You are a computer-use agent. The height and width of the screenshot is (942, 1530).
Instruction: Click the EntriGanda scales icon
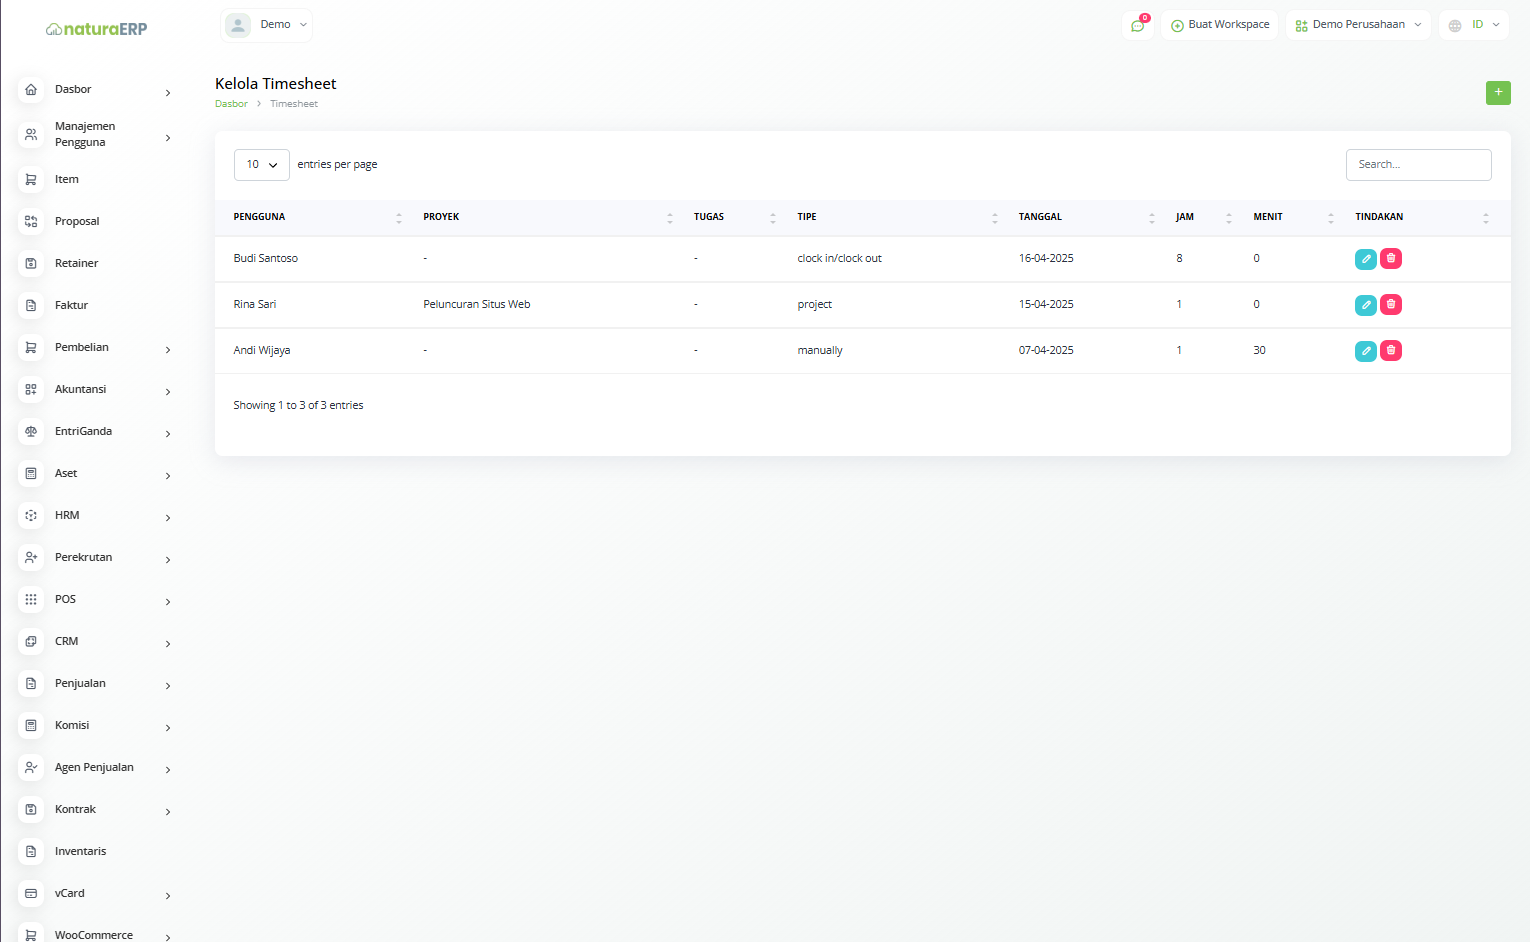click(x=31, y=431)
